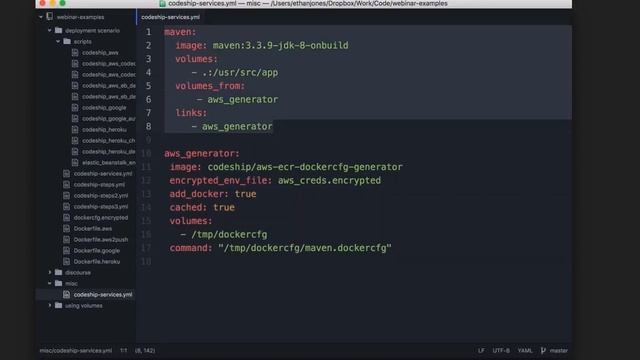
Task: Change the LF line ending setting
Action: click(x=481, y=351)
